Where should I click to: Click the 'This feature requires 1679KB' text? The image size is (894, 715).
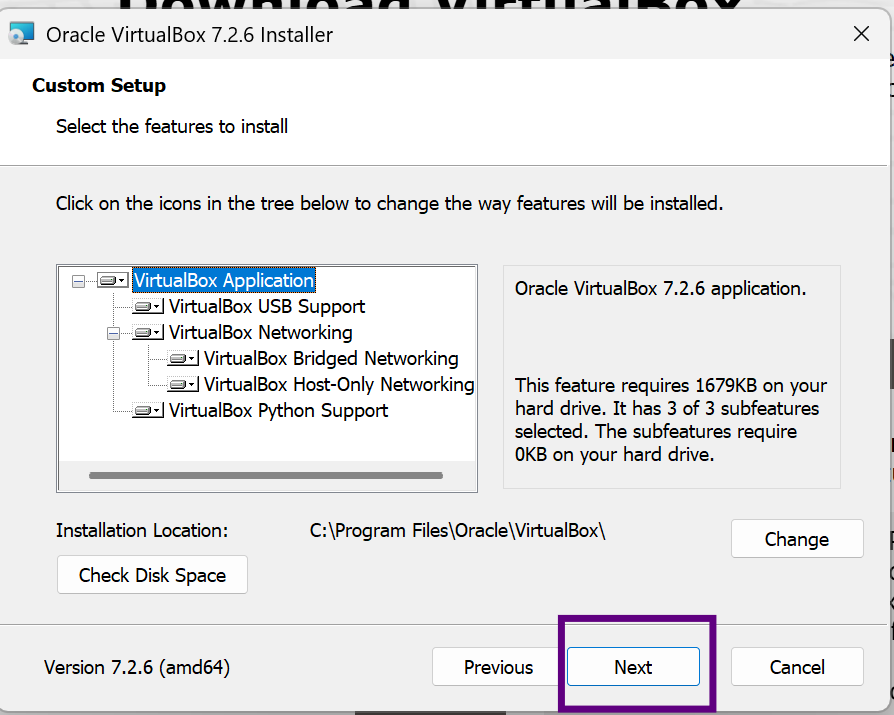coord(670,420)
